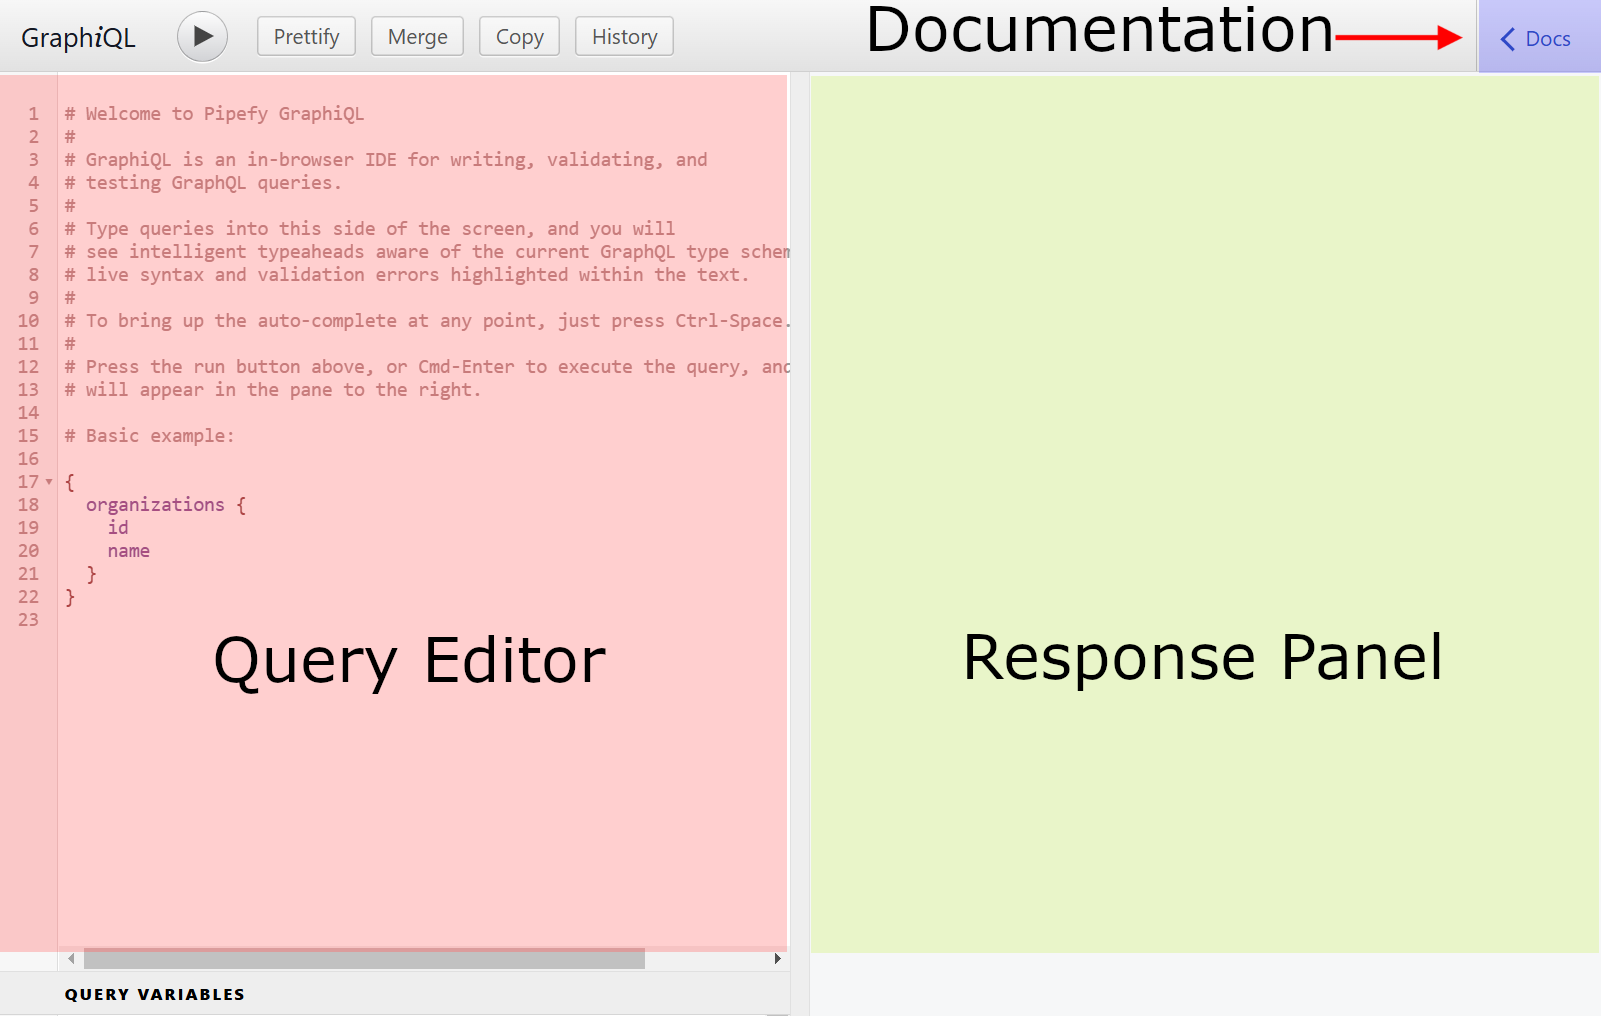Place the cursor on the "name" field
This screenshot has height=1016, width=1601.
click(129, 551)
